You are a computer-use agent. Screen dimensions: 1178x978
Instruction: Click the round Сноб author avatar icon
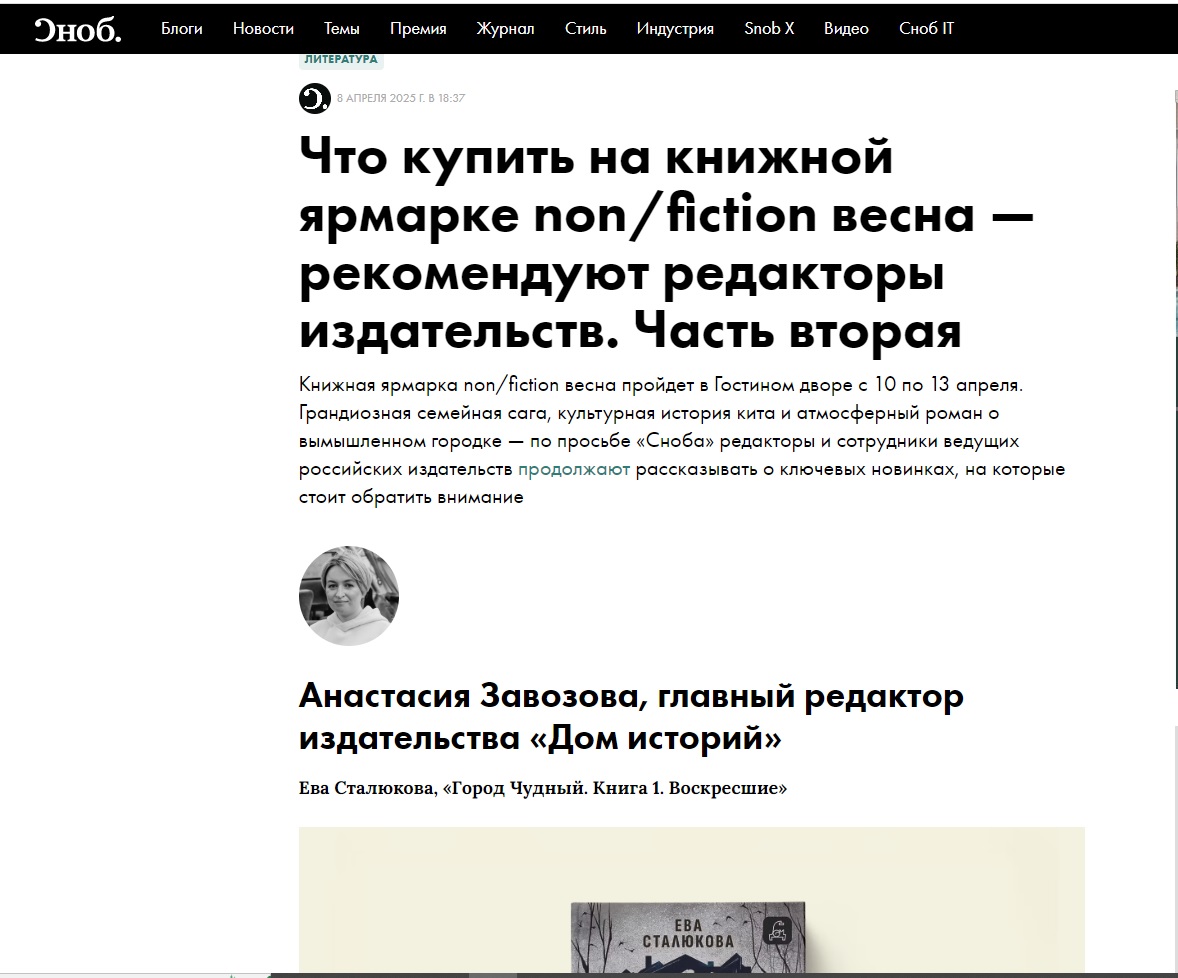coord(315,98)
